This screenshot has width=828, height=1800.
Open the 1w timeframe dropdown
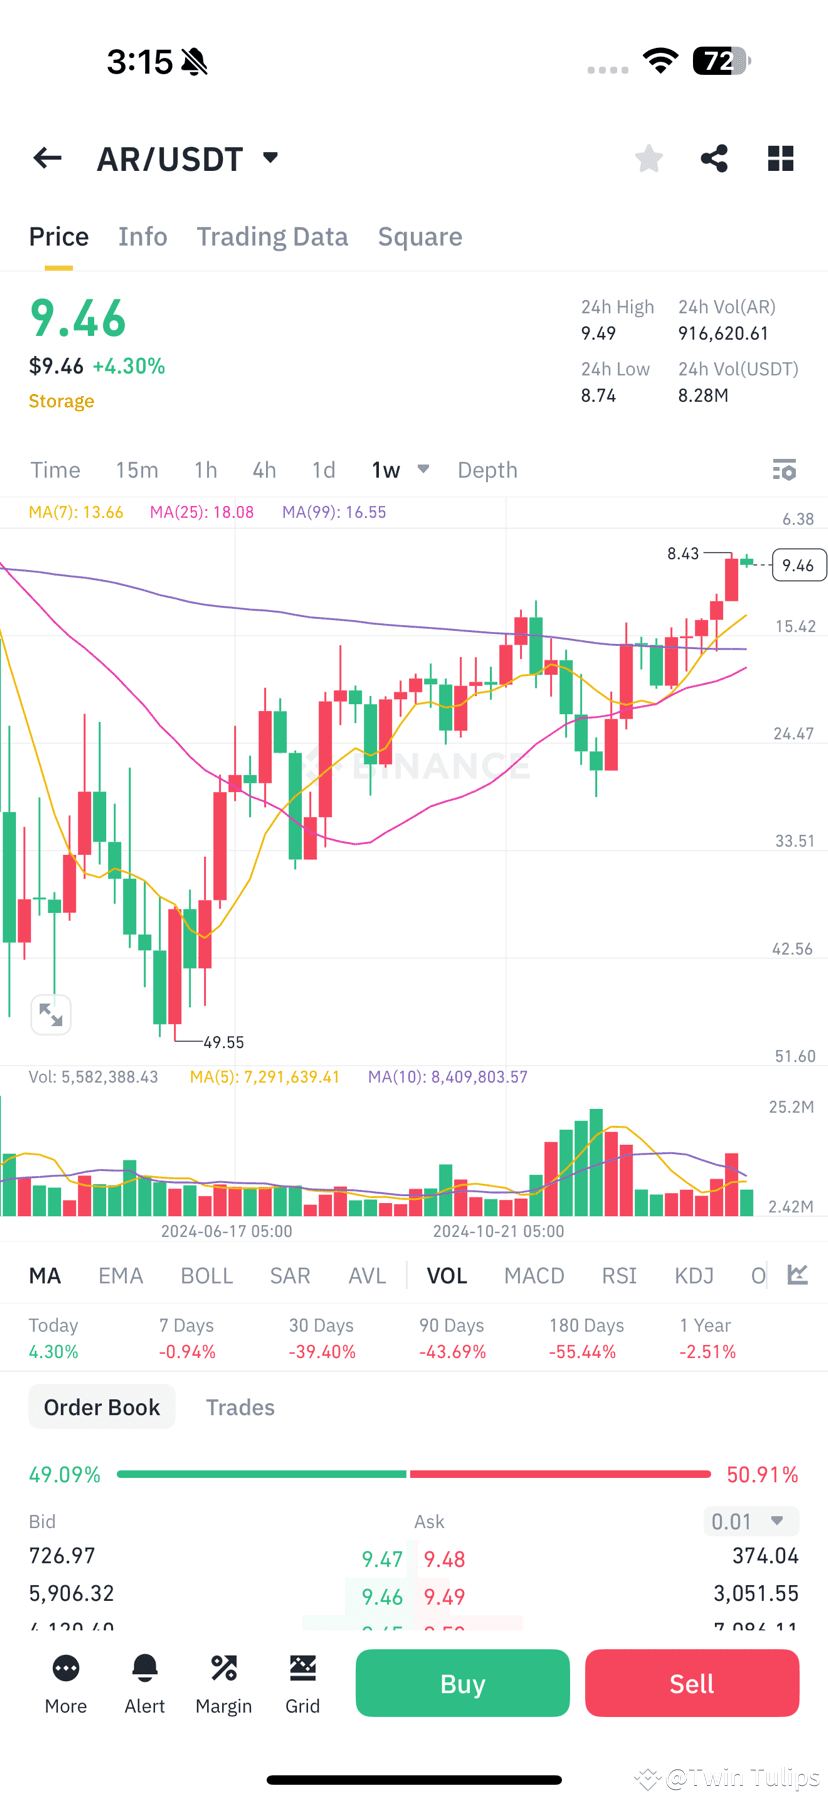[x=422, y=469]
